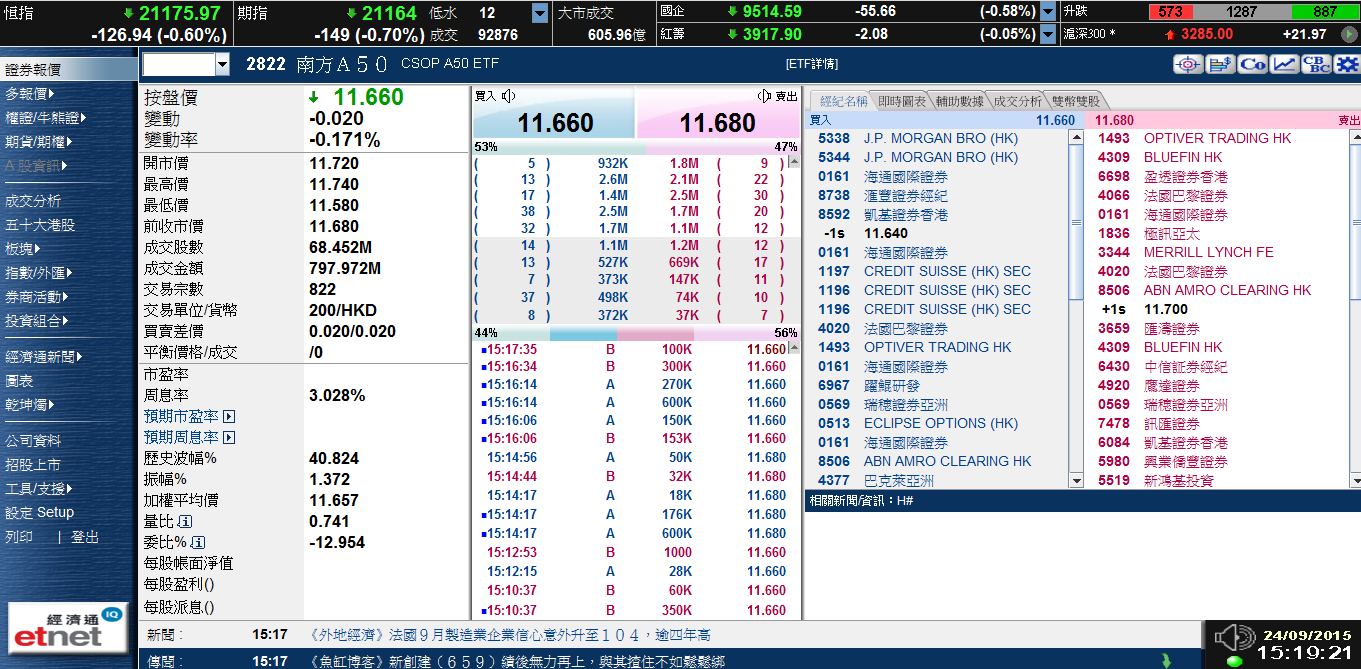
Task: Open the 低水 futures dropdown arrow
Action: pos(540,13)
